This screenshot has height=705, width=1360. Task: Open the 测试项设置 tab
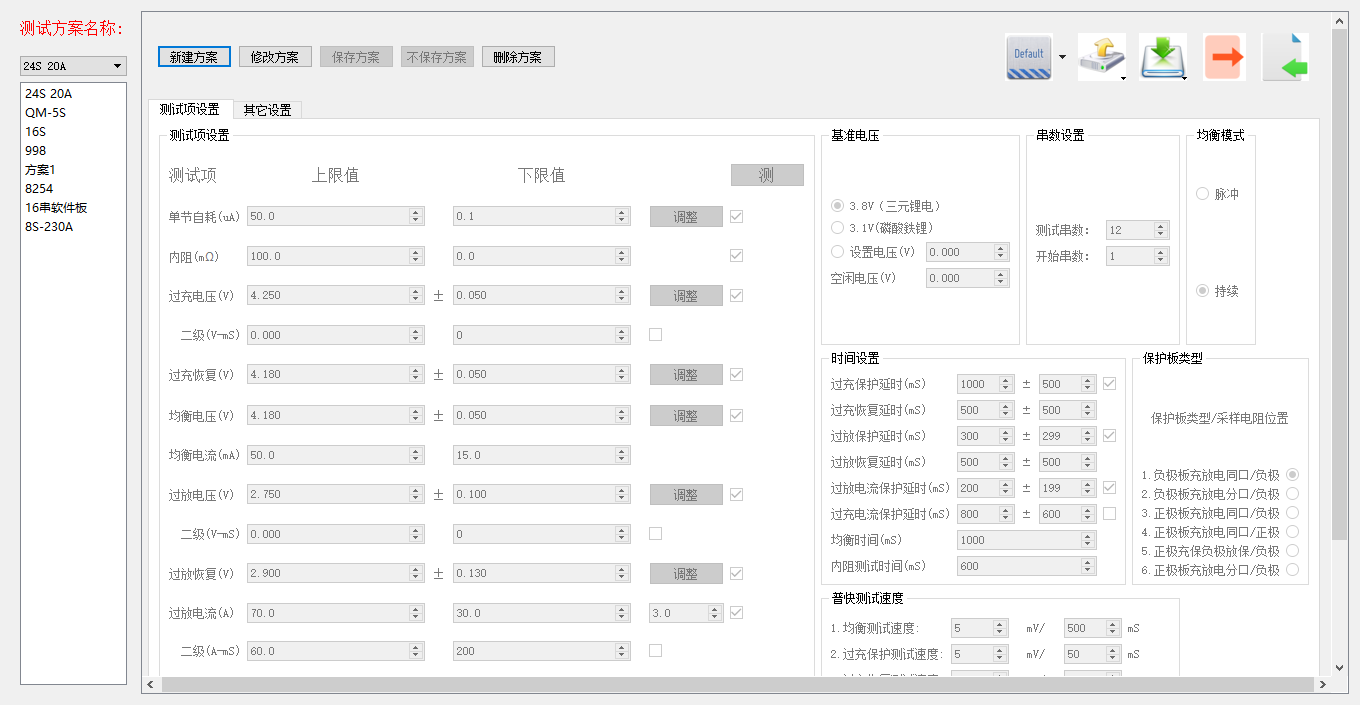(x=189, y=110)
